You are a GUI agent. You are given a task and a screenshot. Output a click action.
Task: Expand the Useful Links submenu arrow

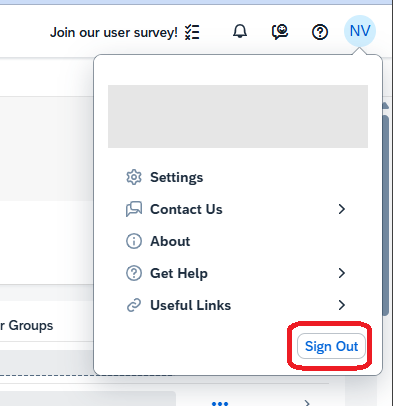coord(341,305)
